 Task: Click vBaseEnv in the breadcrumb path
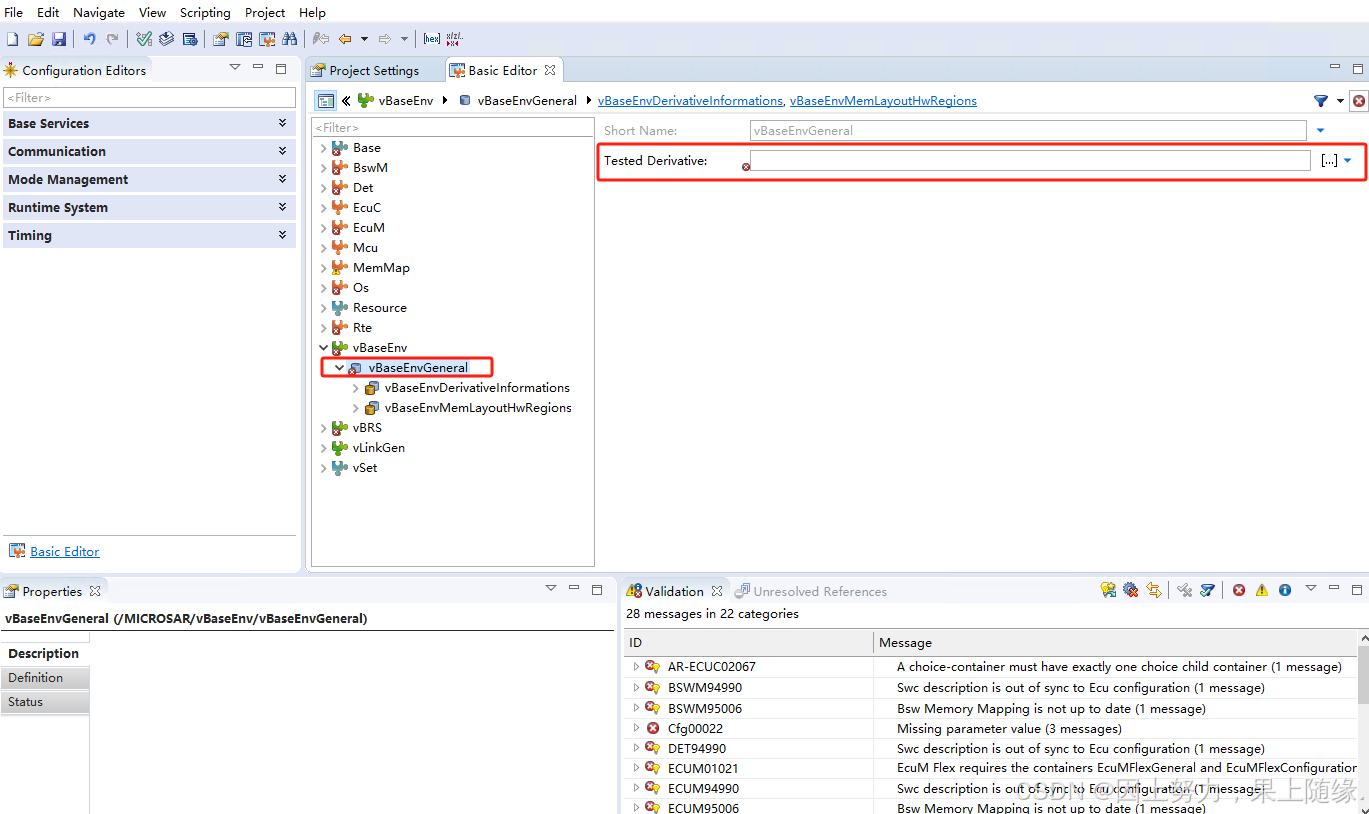406,101
